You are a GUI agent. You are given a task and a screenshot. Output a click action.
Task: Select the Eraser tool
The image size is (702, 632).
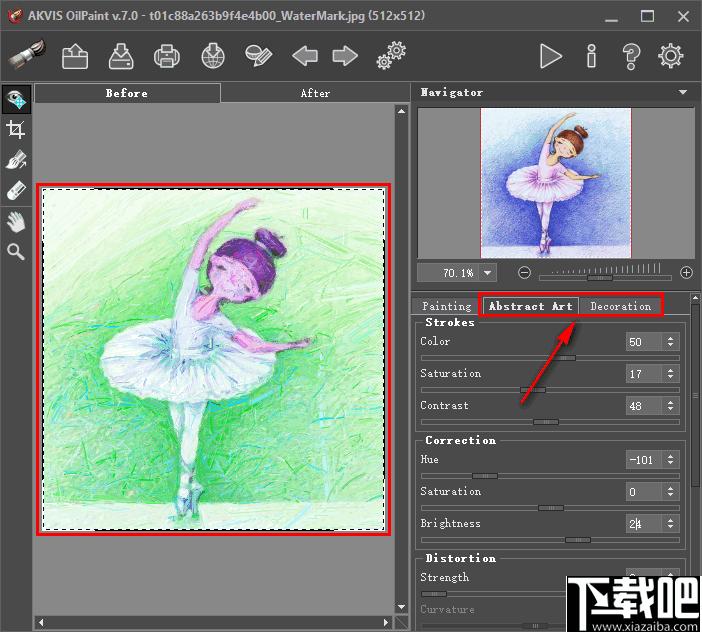16,191
